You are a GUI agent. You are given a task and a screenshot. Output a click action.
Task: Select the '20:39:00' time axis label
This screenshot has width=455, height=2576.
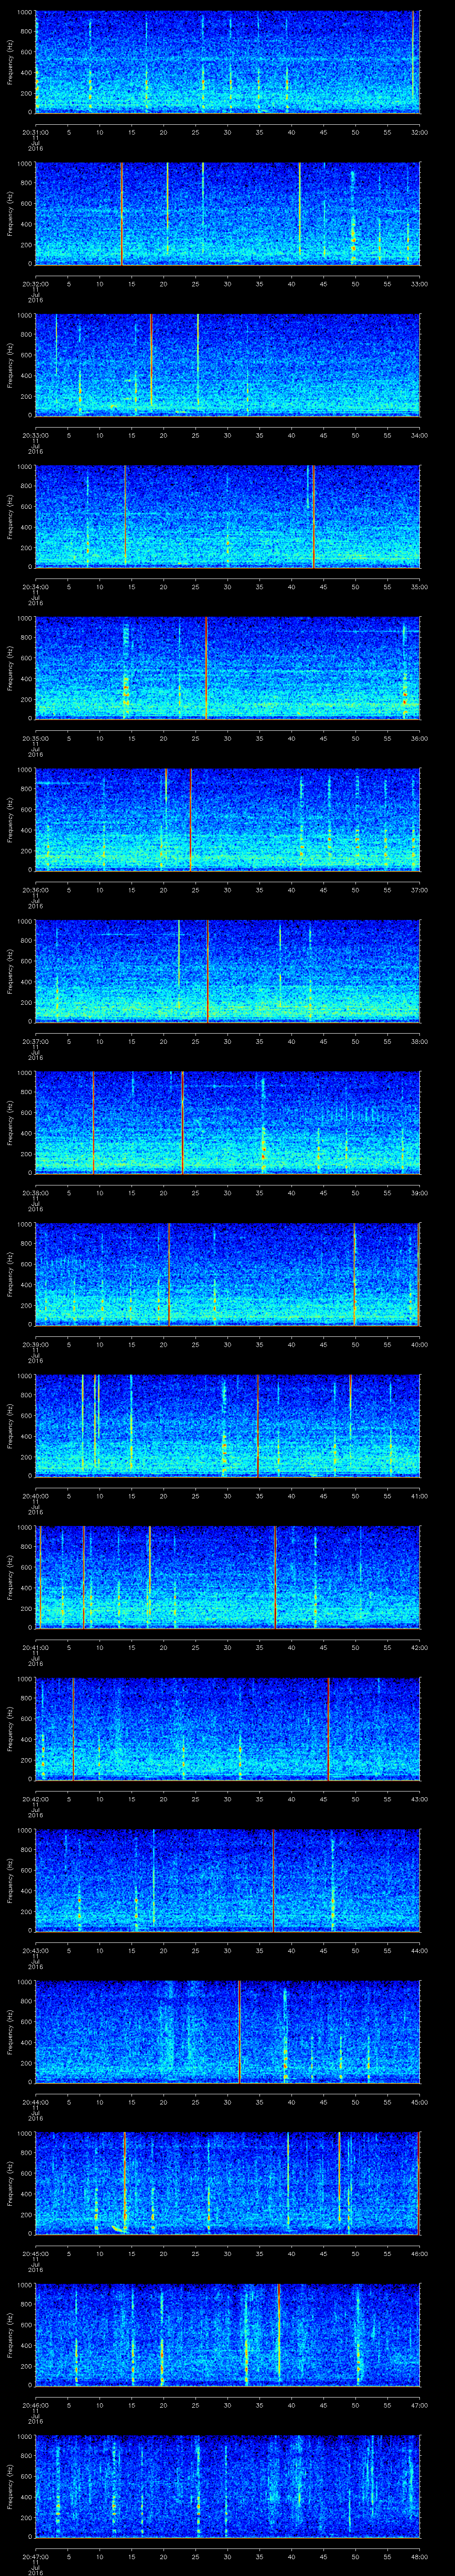tap(35, 1344)
